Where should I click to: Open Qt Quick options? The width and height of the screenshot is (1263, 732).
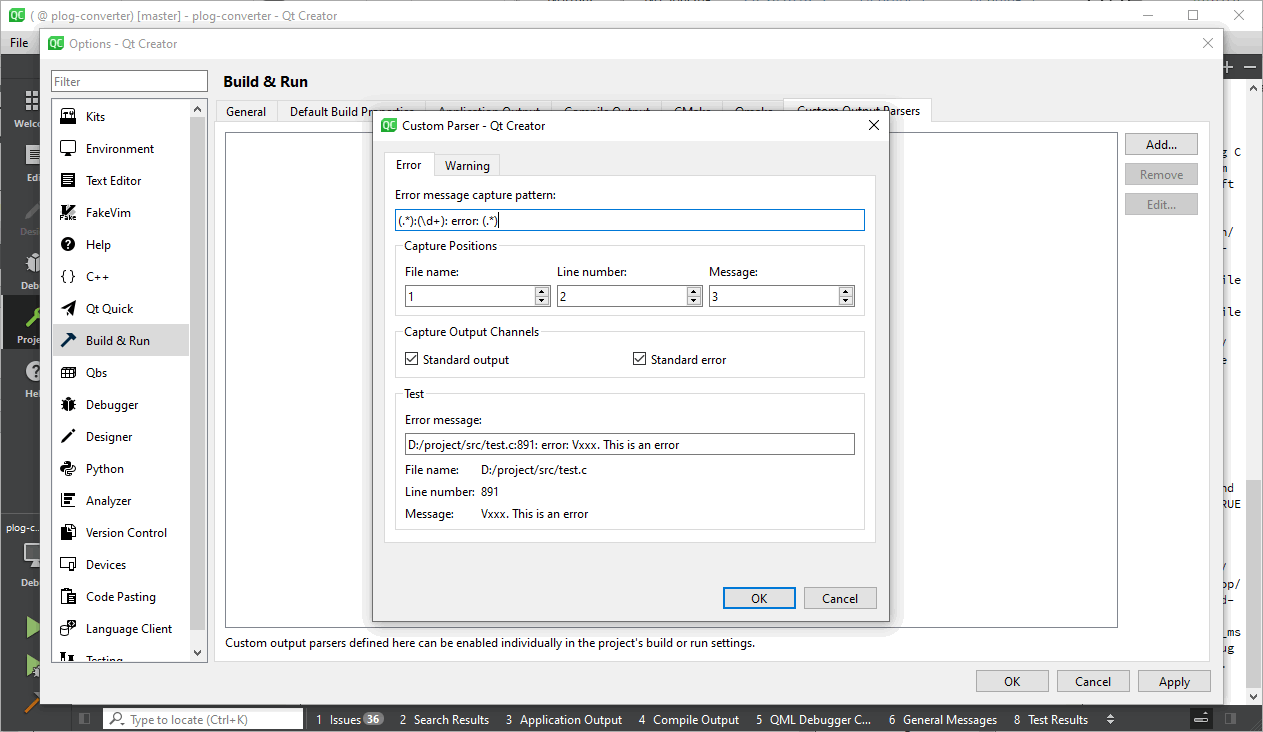[x=120, y=309]
